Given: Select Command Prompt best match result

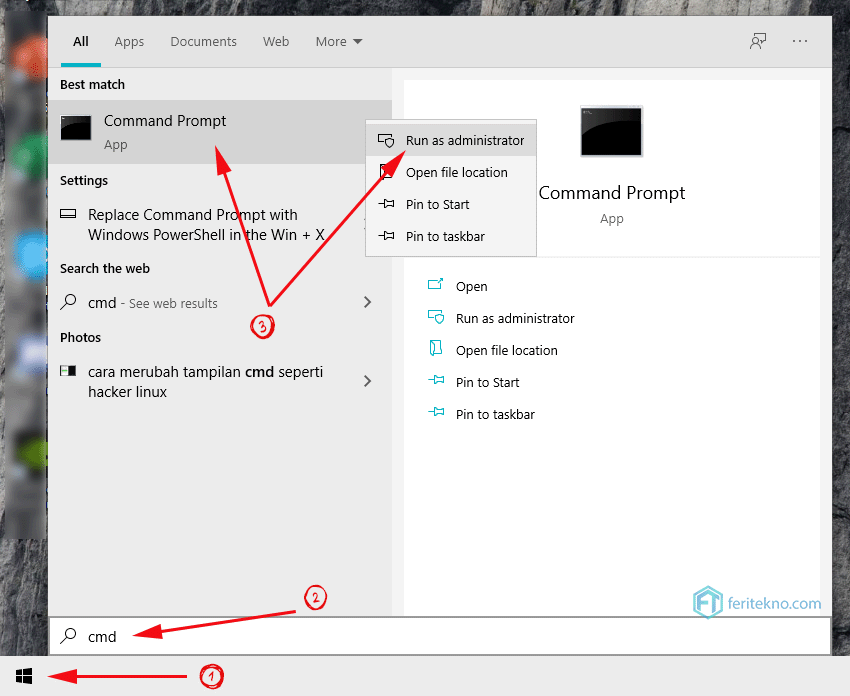Looking at the screenshot, I should click(x=220, y=132).
